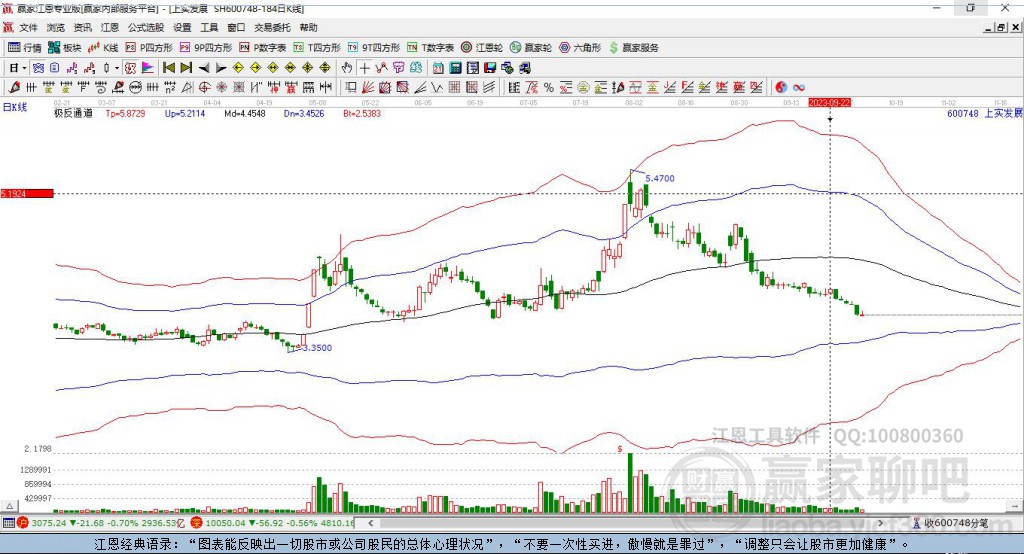Screen dimensions: 1024x554
Task: Click the grid icon in status bar
Action: click(x=8, y=523)
